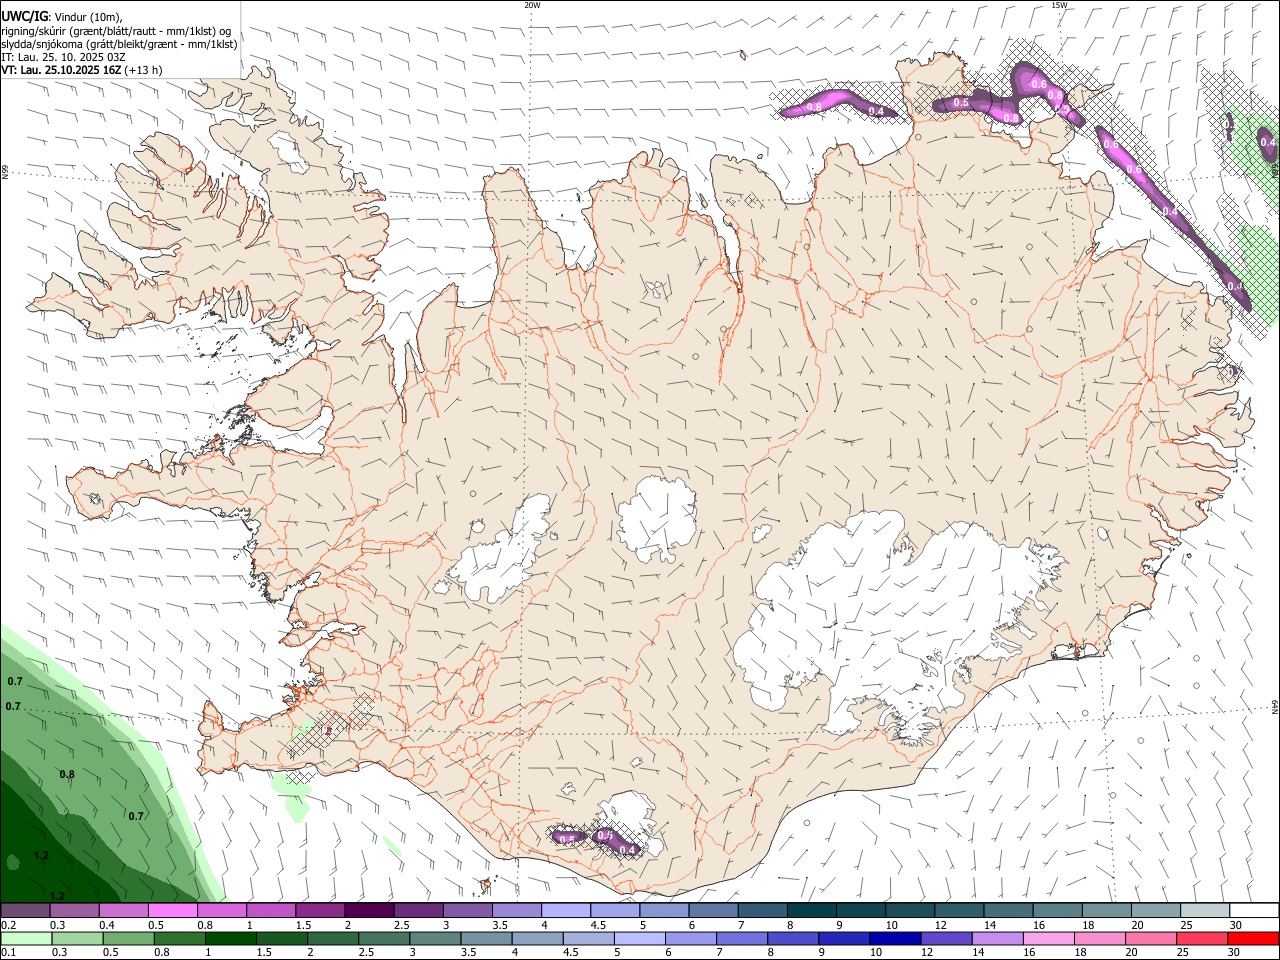Pick the 7 blue swatch in the lower legend row
Viewport: 1280px width, 960px height.
pyautogui.click(x=743, y=939)
